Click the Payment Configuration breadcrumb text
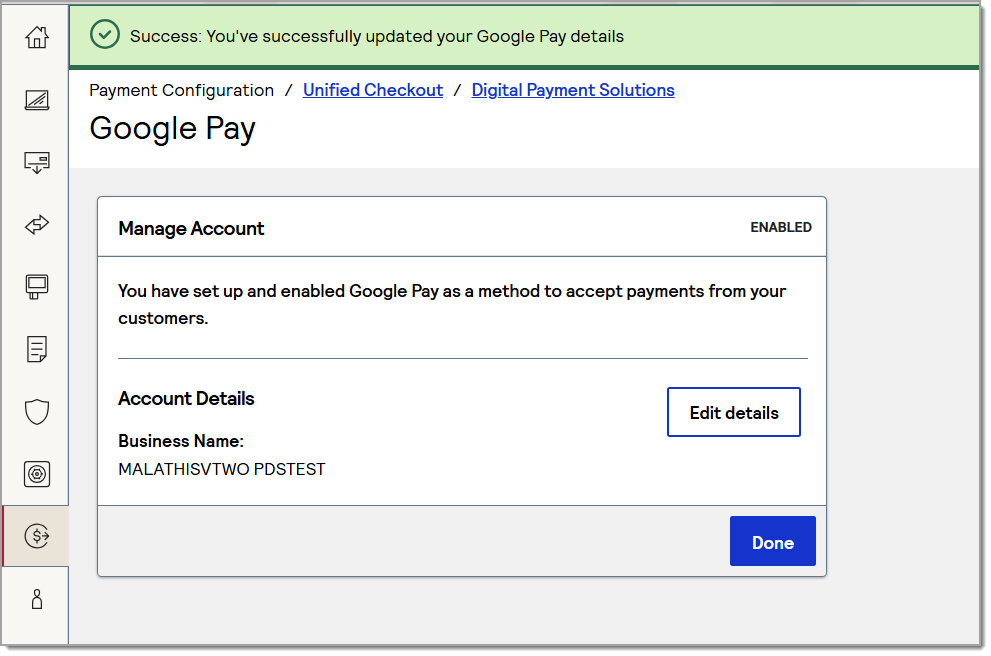 click(181, 90)
